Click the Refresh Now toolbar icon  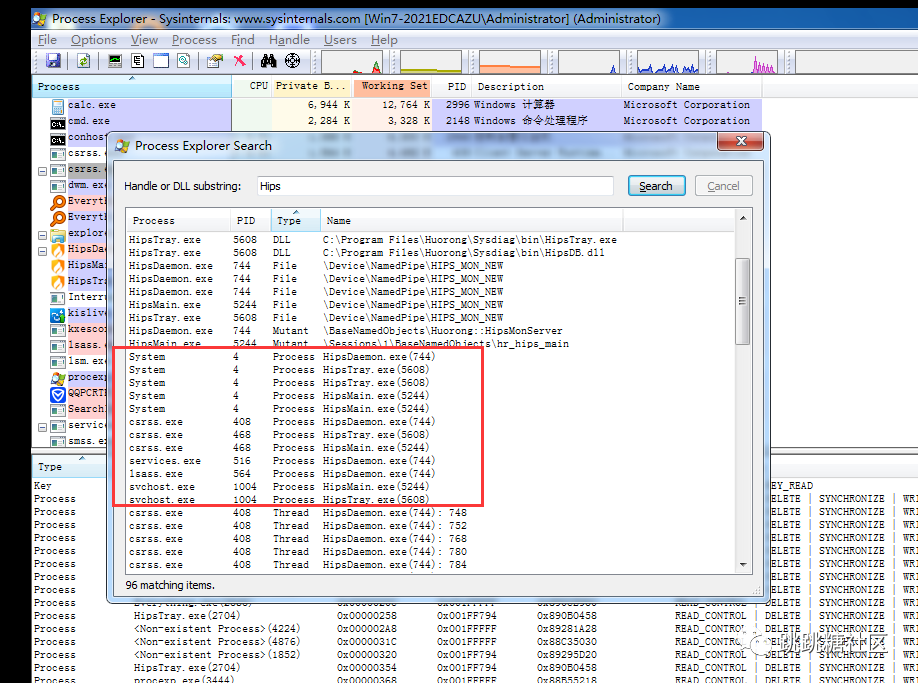tap(83, 61)
